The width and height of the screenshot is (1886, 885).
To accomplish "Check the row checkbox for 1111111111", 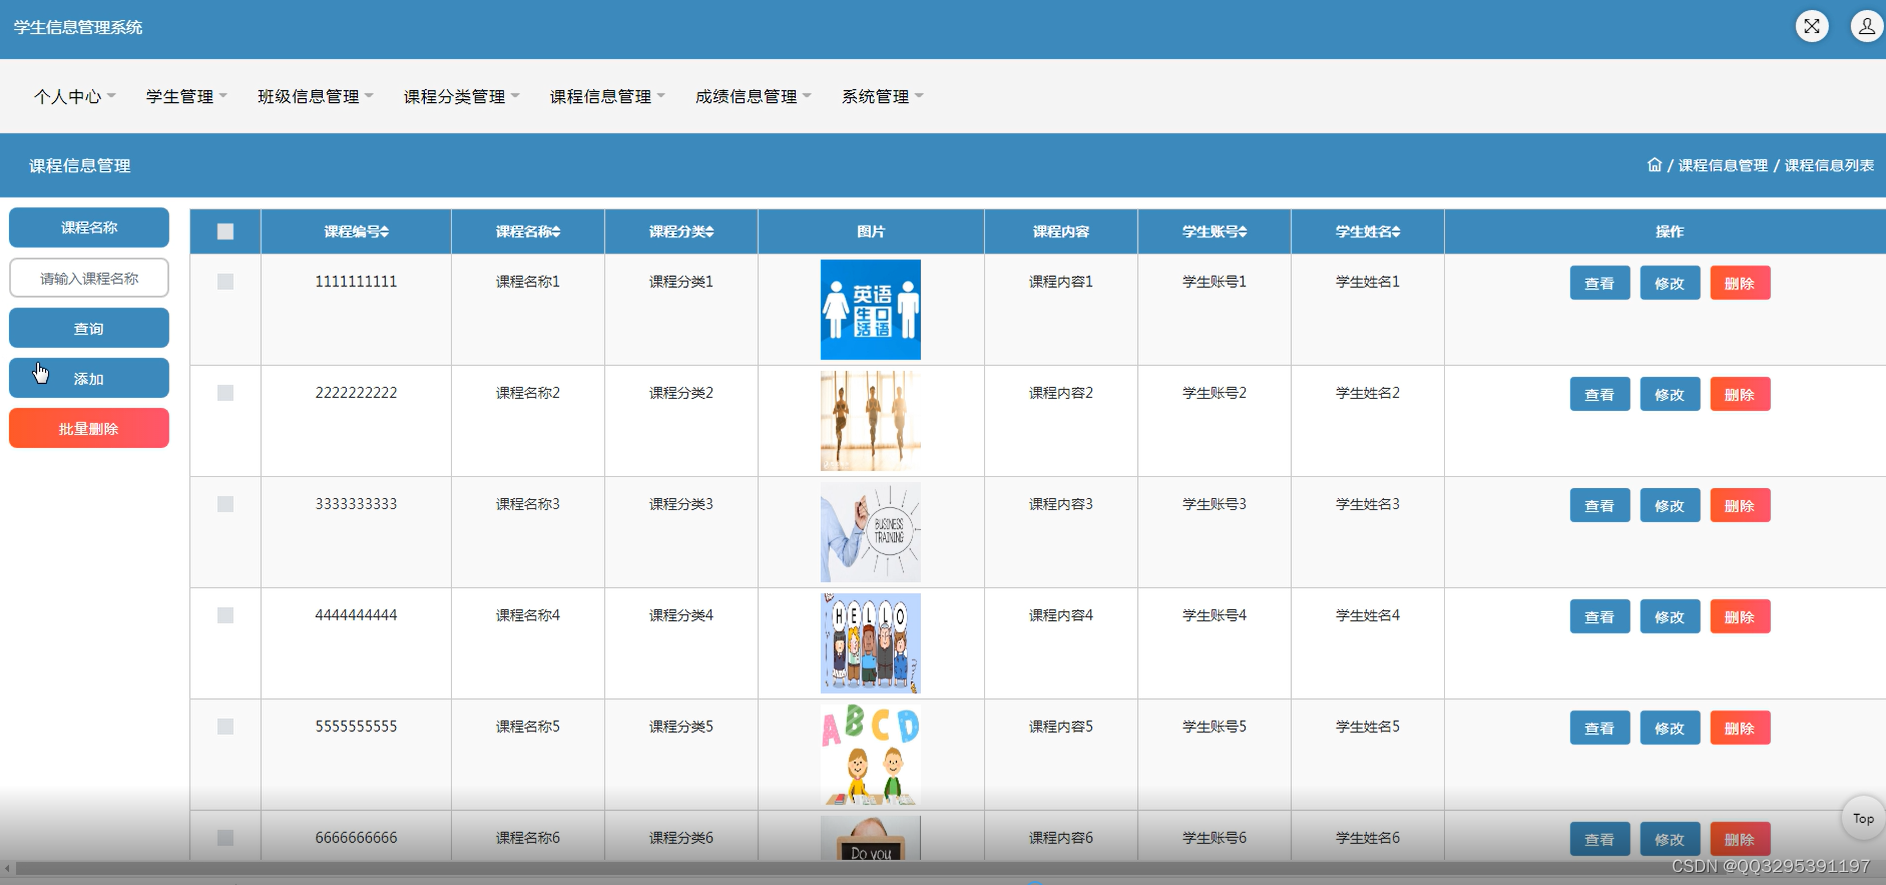I will [x=225, y=282].
